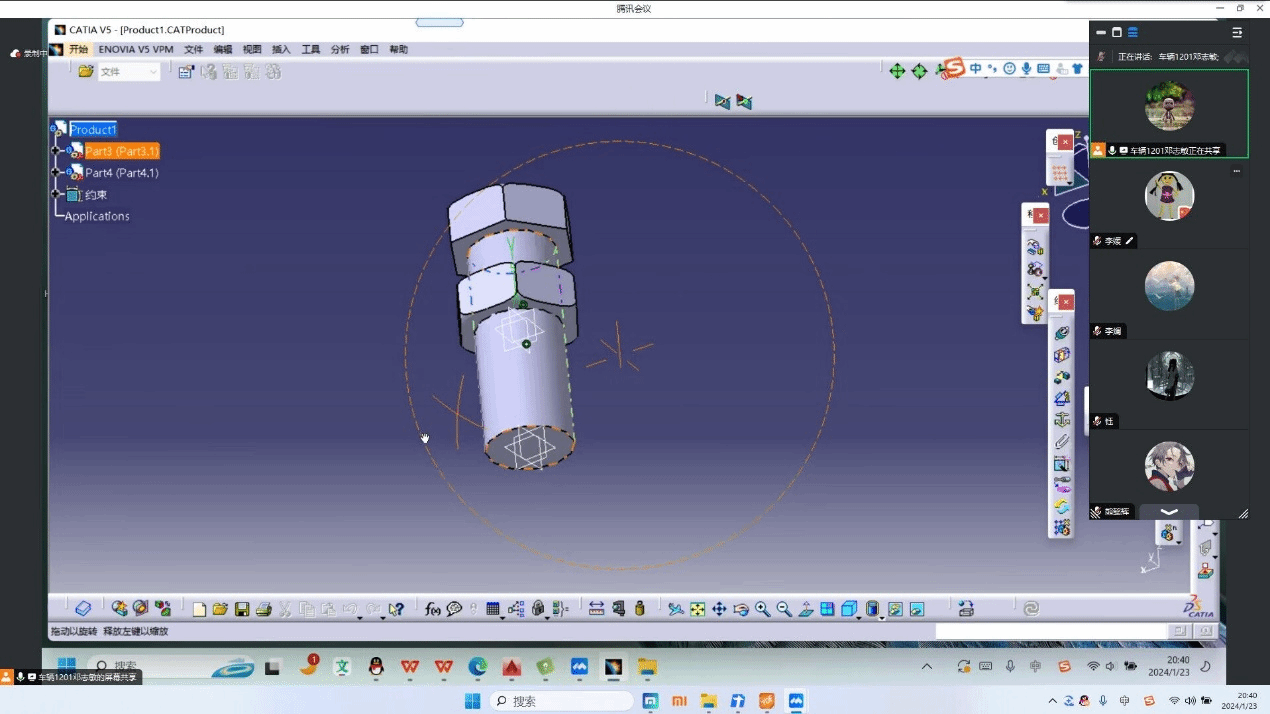Select 约束 in the specification tree
The width and height of the screenshot is (1270, 714).
coord(95,195)
